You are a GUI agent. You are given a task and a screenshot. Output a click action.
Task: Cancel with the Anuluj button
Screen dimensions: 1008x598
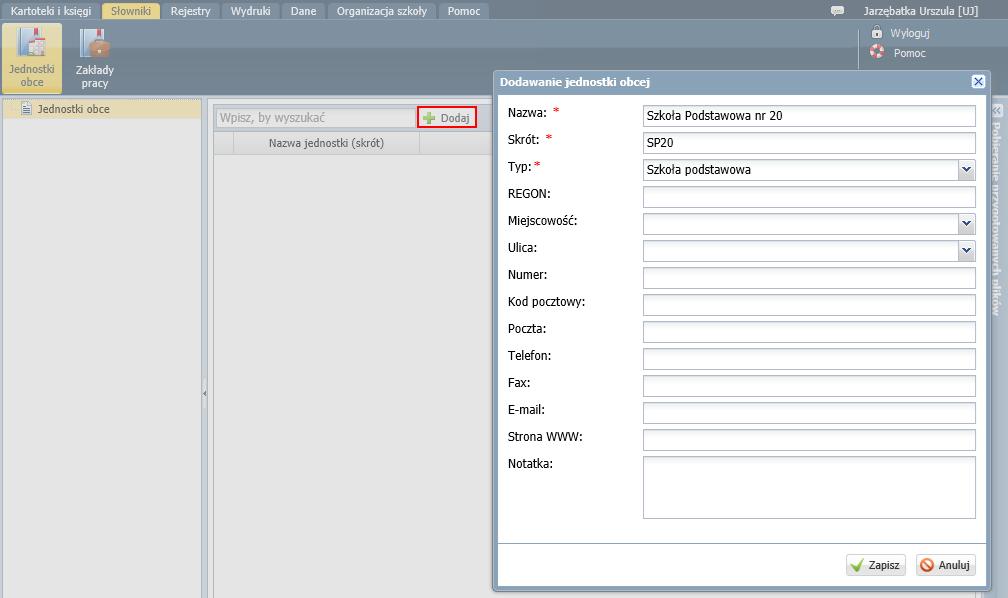pyautogui.click(x=946, y=565)
